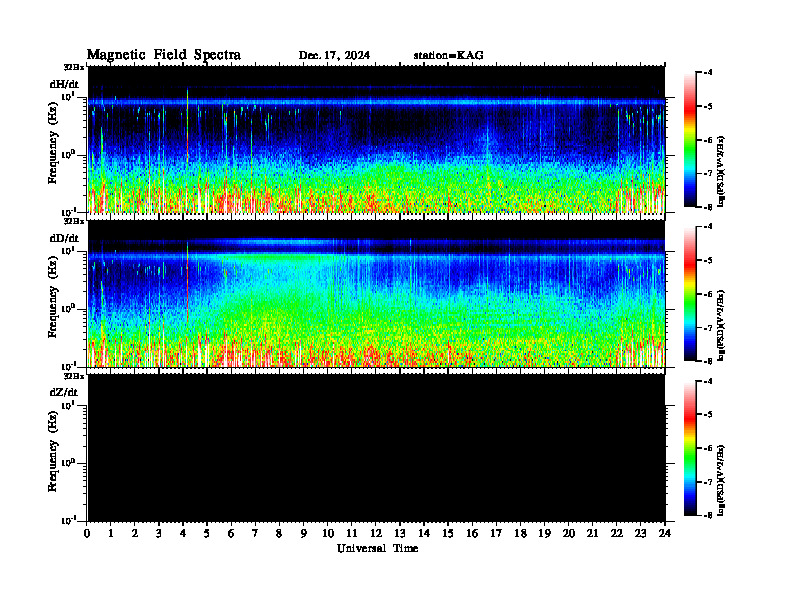Click the 10^0 frequency tick of dH/dt panel
This screenshot has height=612, width=792.
pos(68,155)
